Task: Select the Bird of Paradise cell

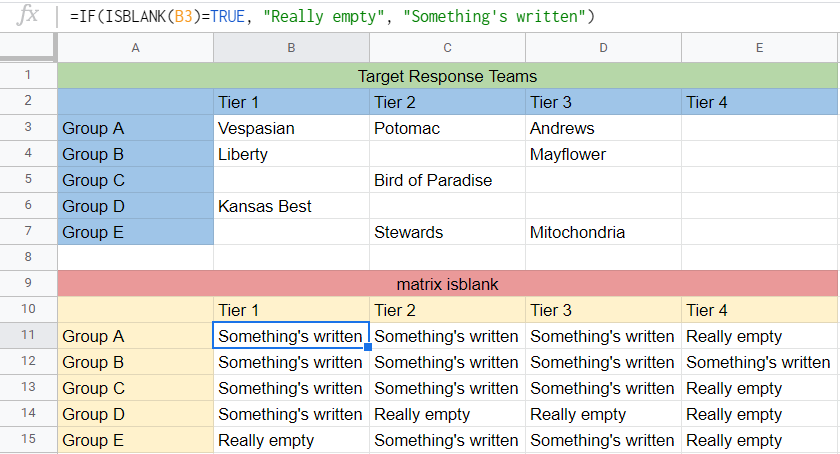Action: pos(447,180)
